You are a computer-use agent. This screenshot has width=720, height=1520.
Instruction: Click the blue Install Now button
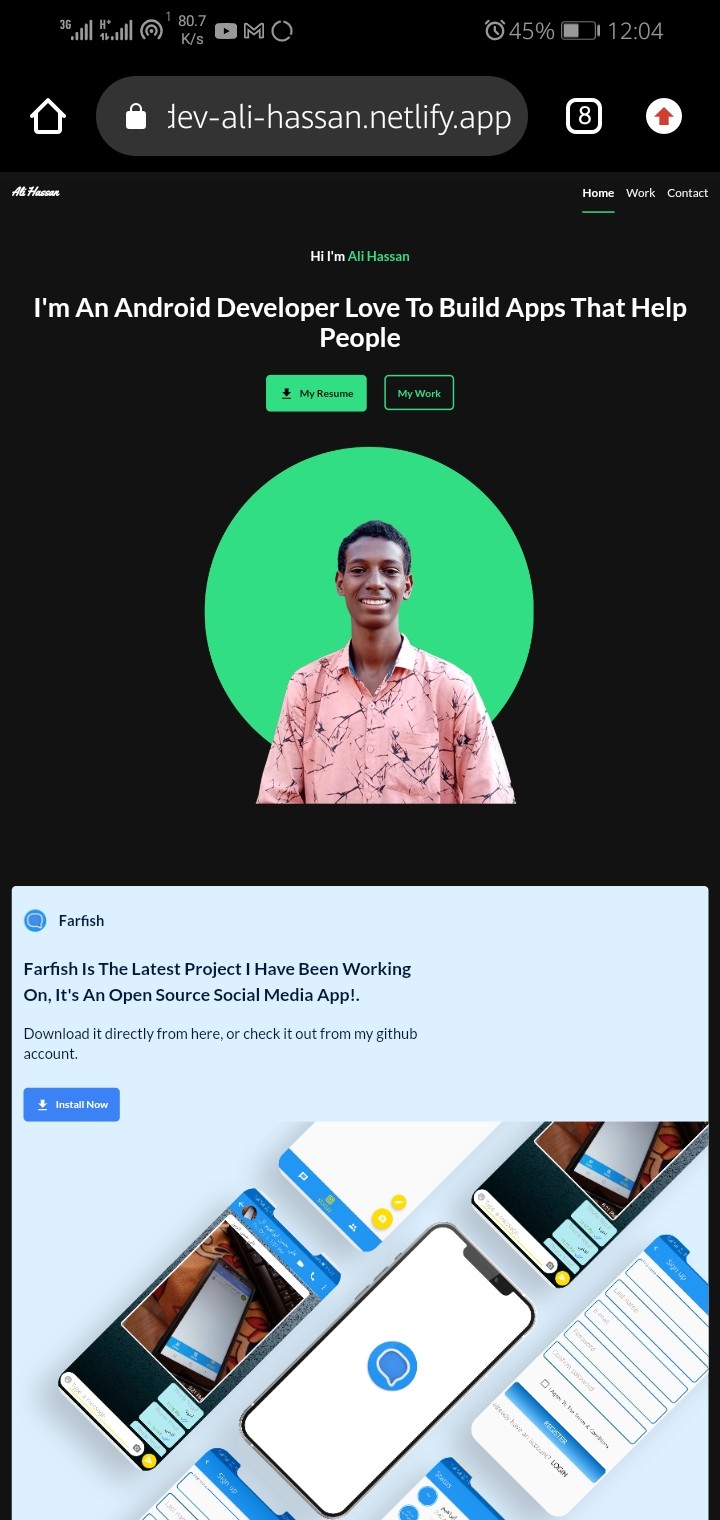click(71, 1104)
